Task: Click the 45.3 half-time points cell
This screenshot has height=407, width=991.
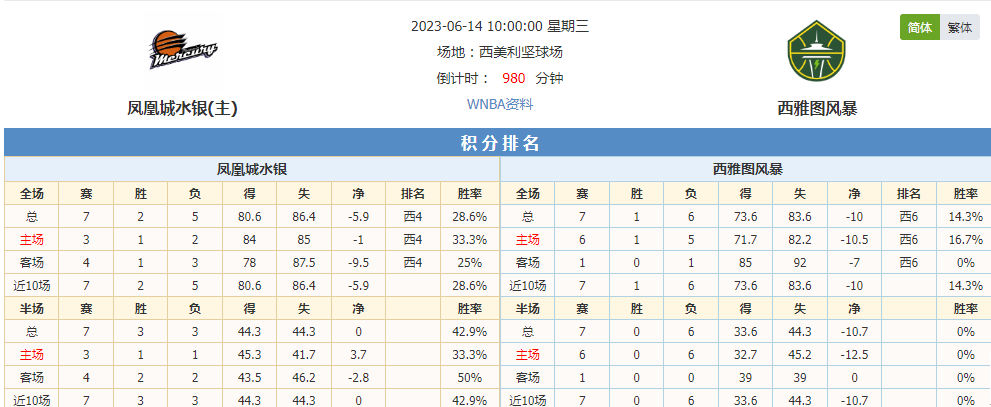Action: pyautogui.click(x=250, y=355)
